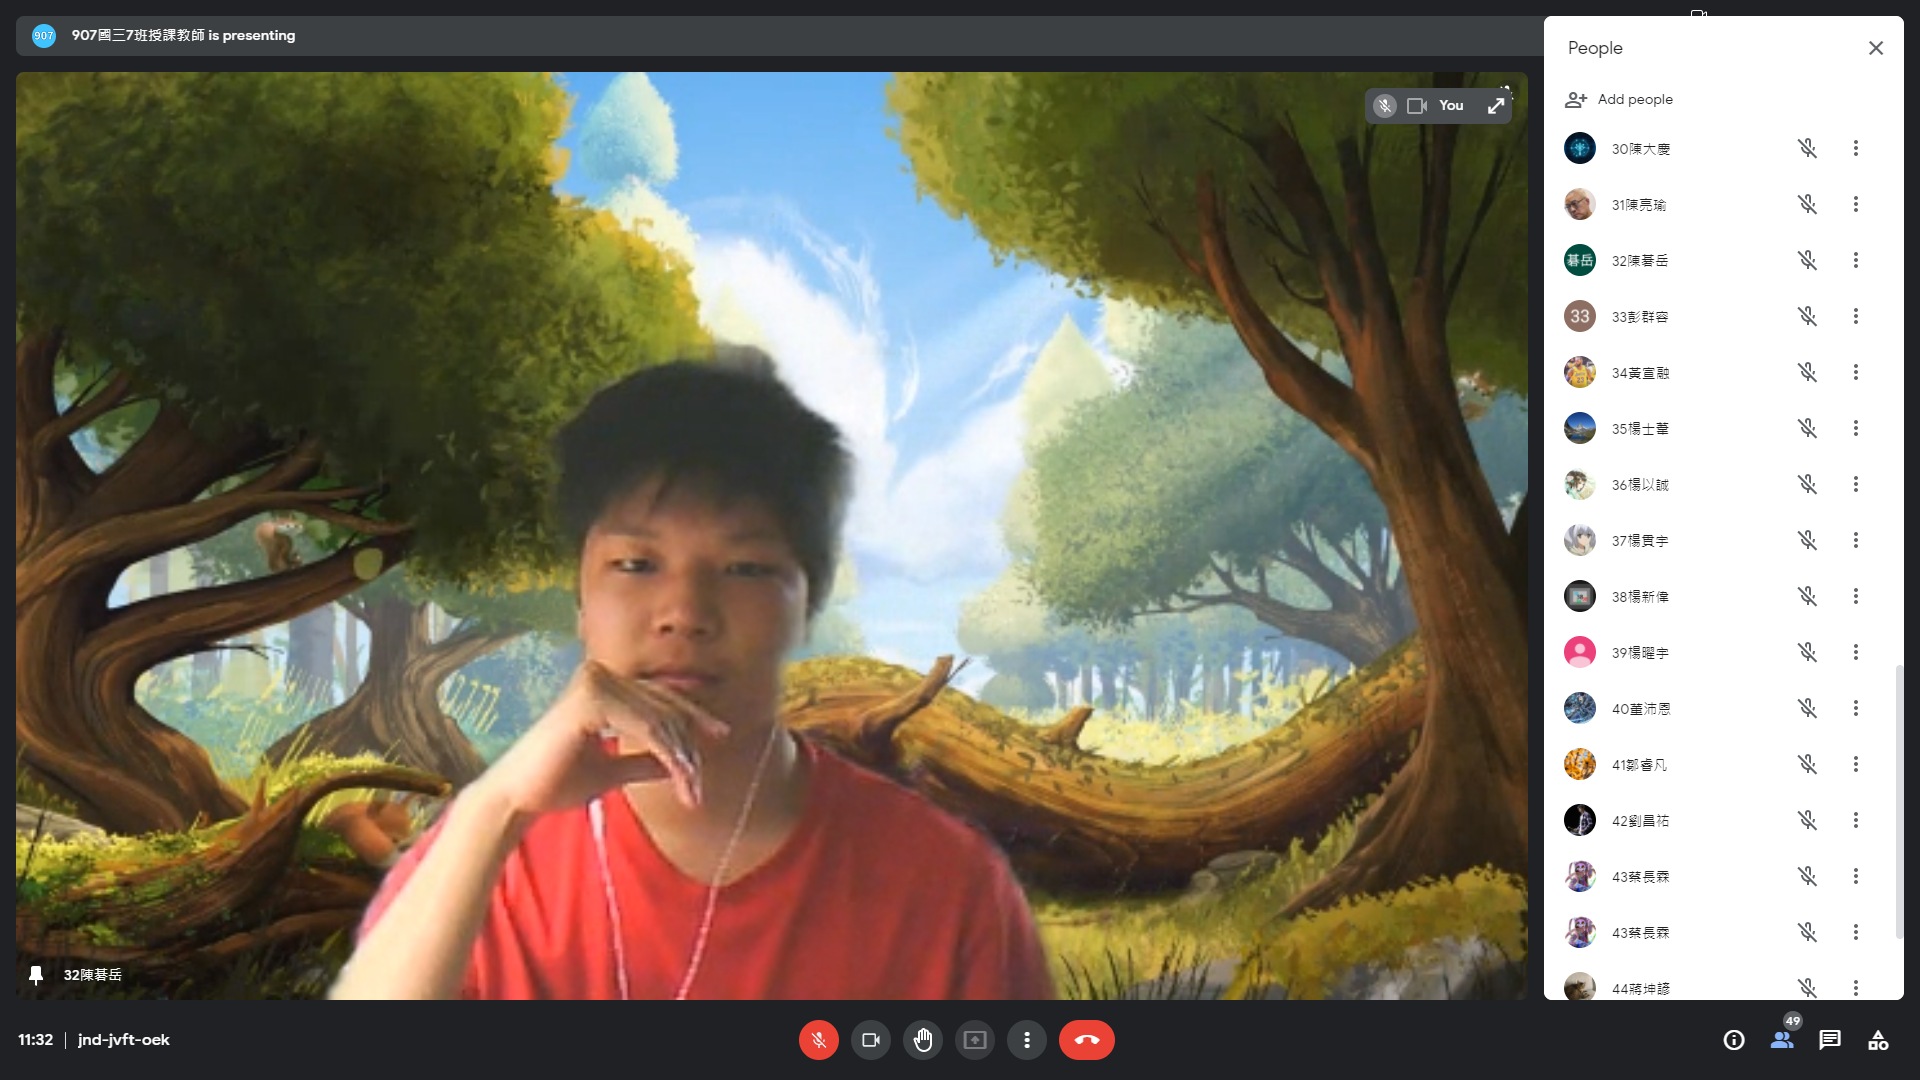Open the three-dot menu for participant 37

[1856, 540]
